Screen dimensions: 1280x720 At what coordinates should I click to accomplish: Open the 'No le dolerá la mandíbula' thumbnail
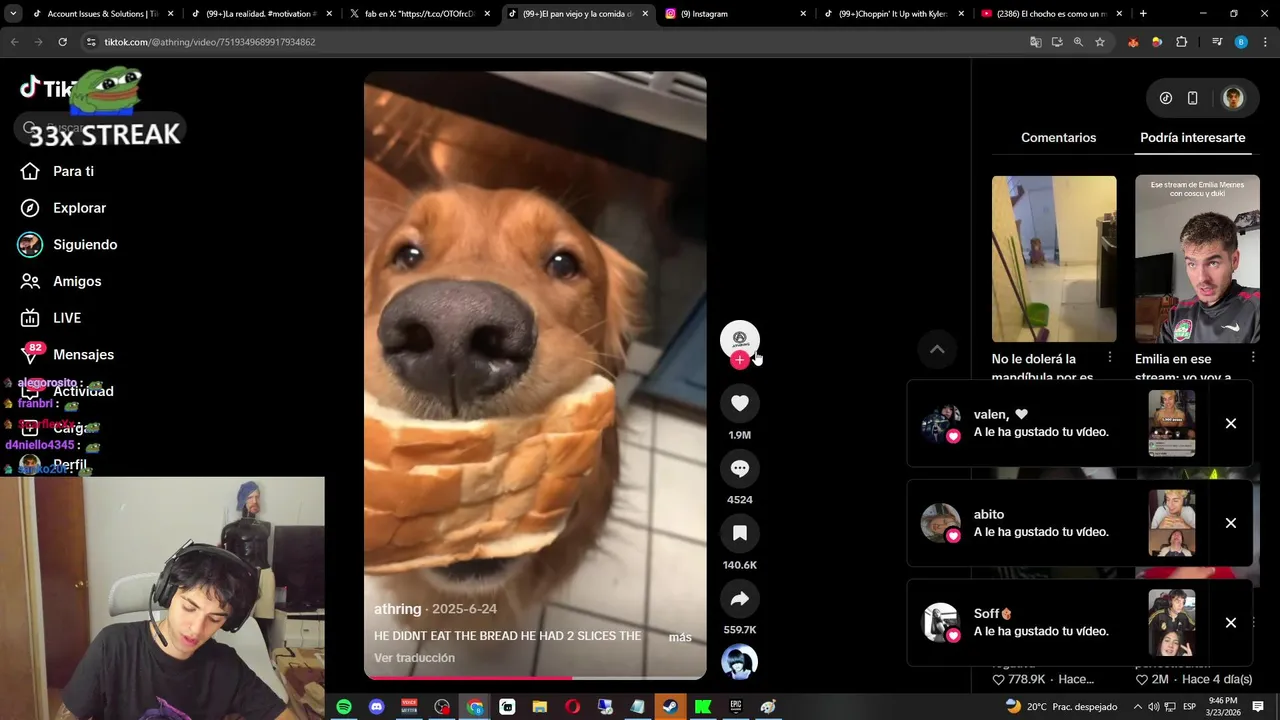1054,259
